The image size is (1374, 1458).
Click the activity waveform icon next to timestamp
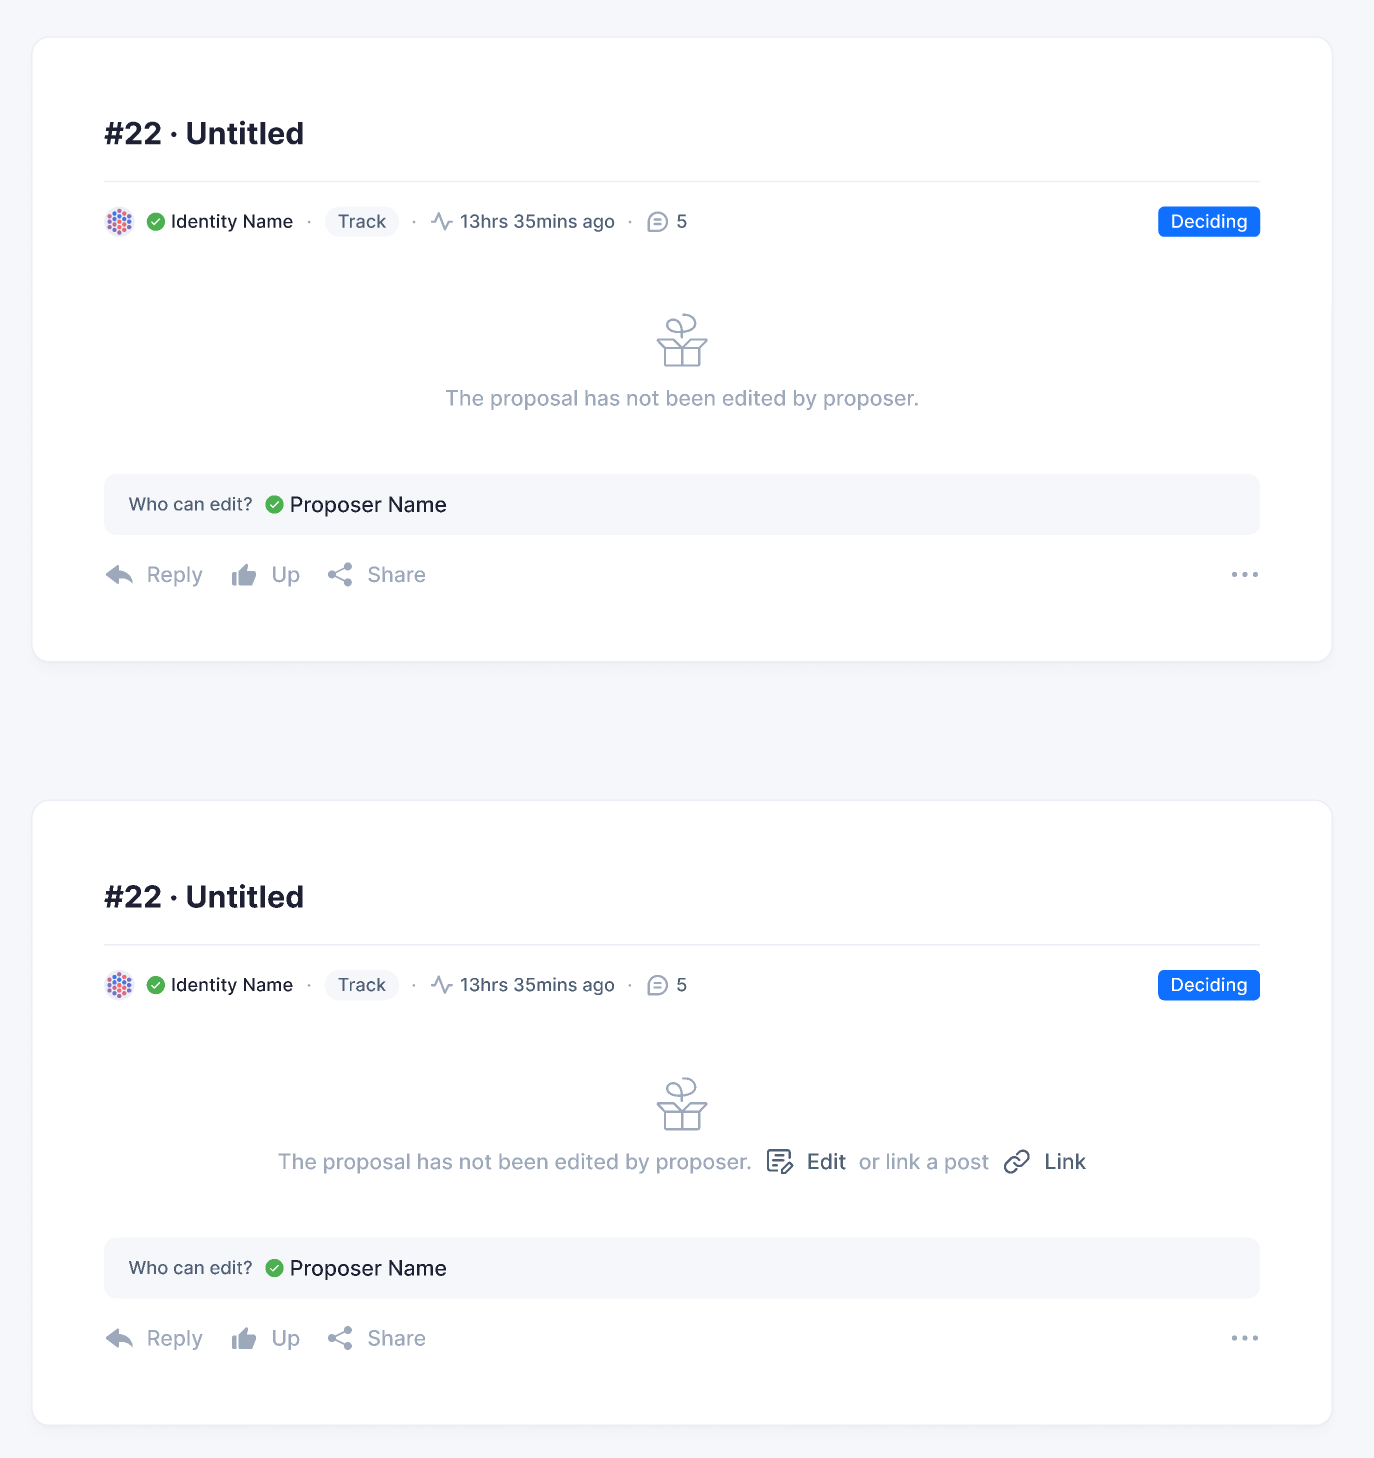click(441, 221)
